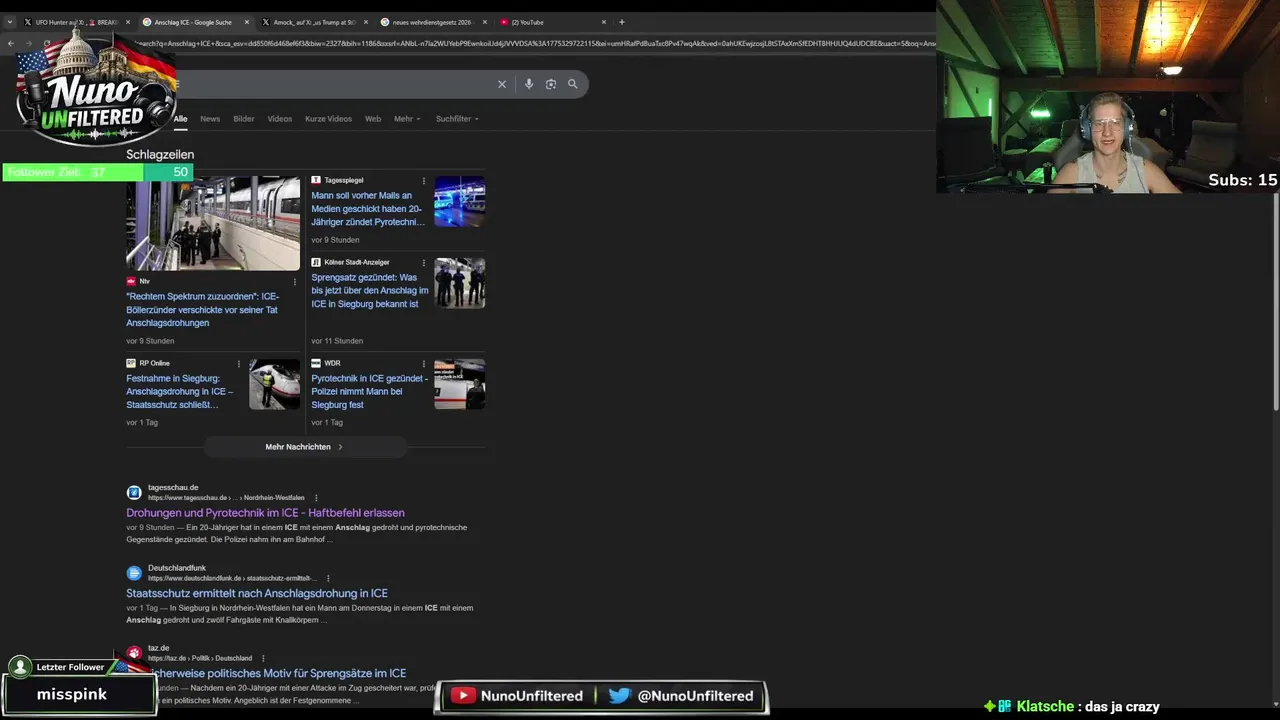Open options menu for RP Online headline
The width and height of the screenshot is (1280, 720).
[x=238, y=363]
